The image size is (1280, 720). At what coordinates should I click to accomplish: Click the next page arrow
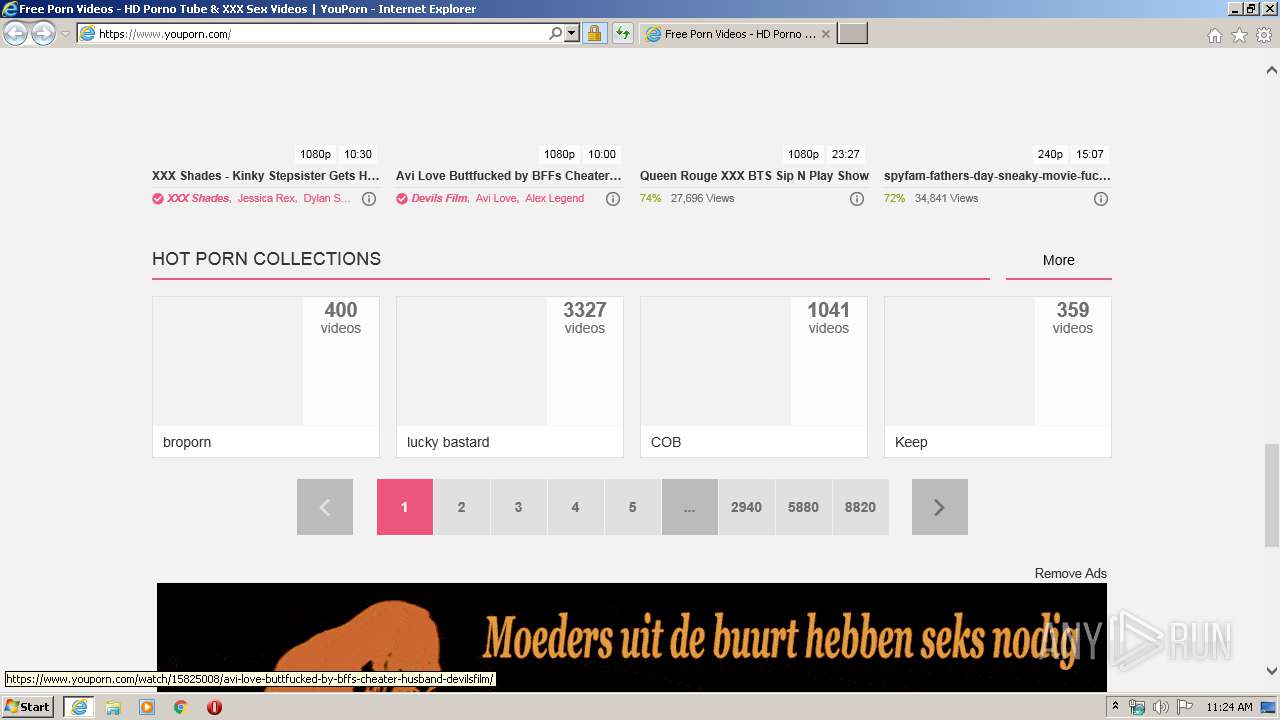click(940, 507)
